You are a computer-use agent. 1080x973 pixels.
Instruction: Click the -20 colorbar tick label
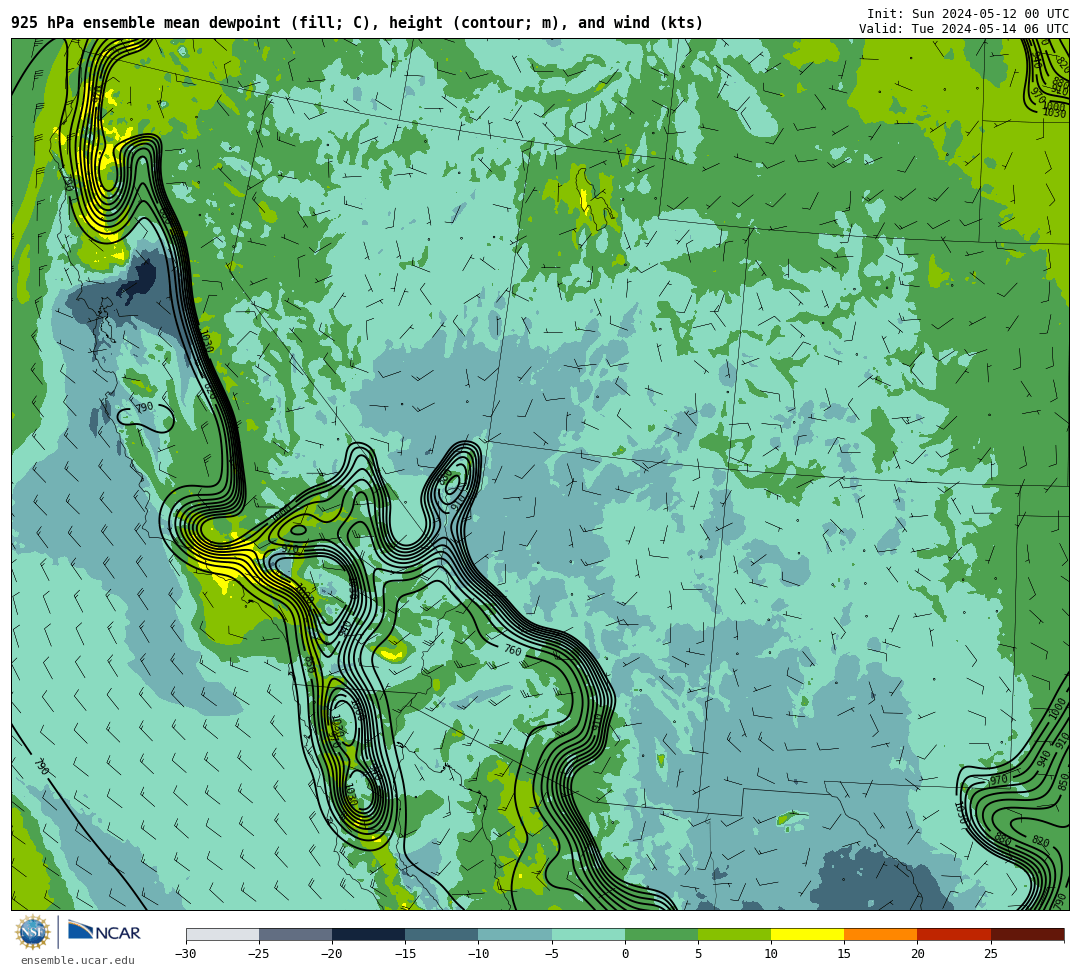332,954
